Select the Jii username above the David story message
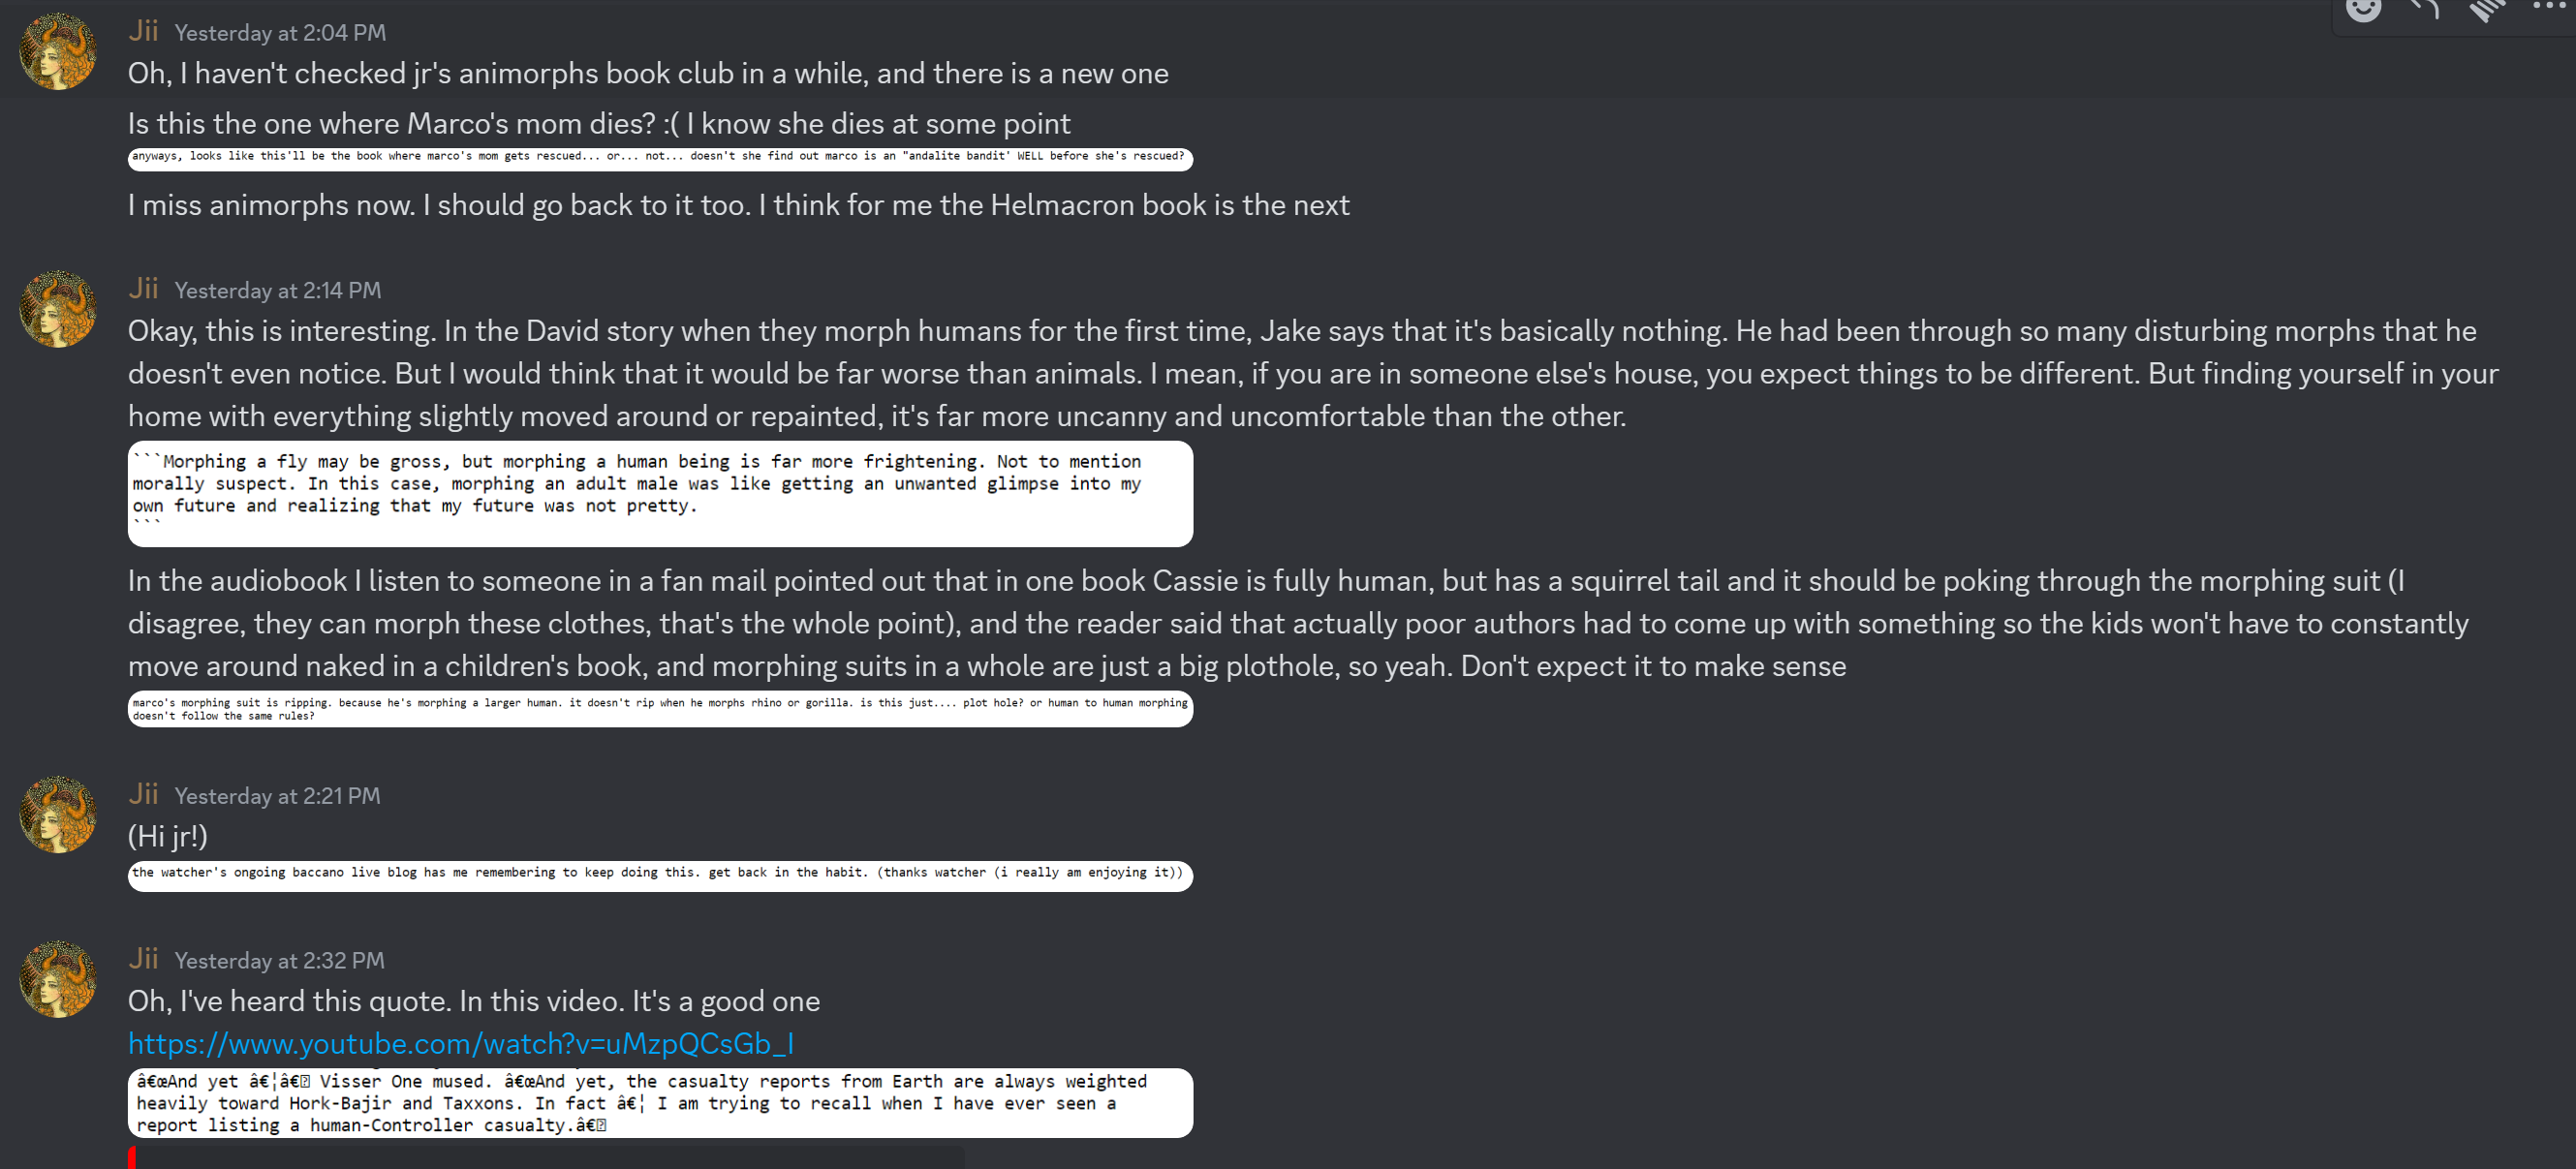2576x1169 pixels. 143,289
